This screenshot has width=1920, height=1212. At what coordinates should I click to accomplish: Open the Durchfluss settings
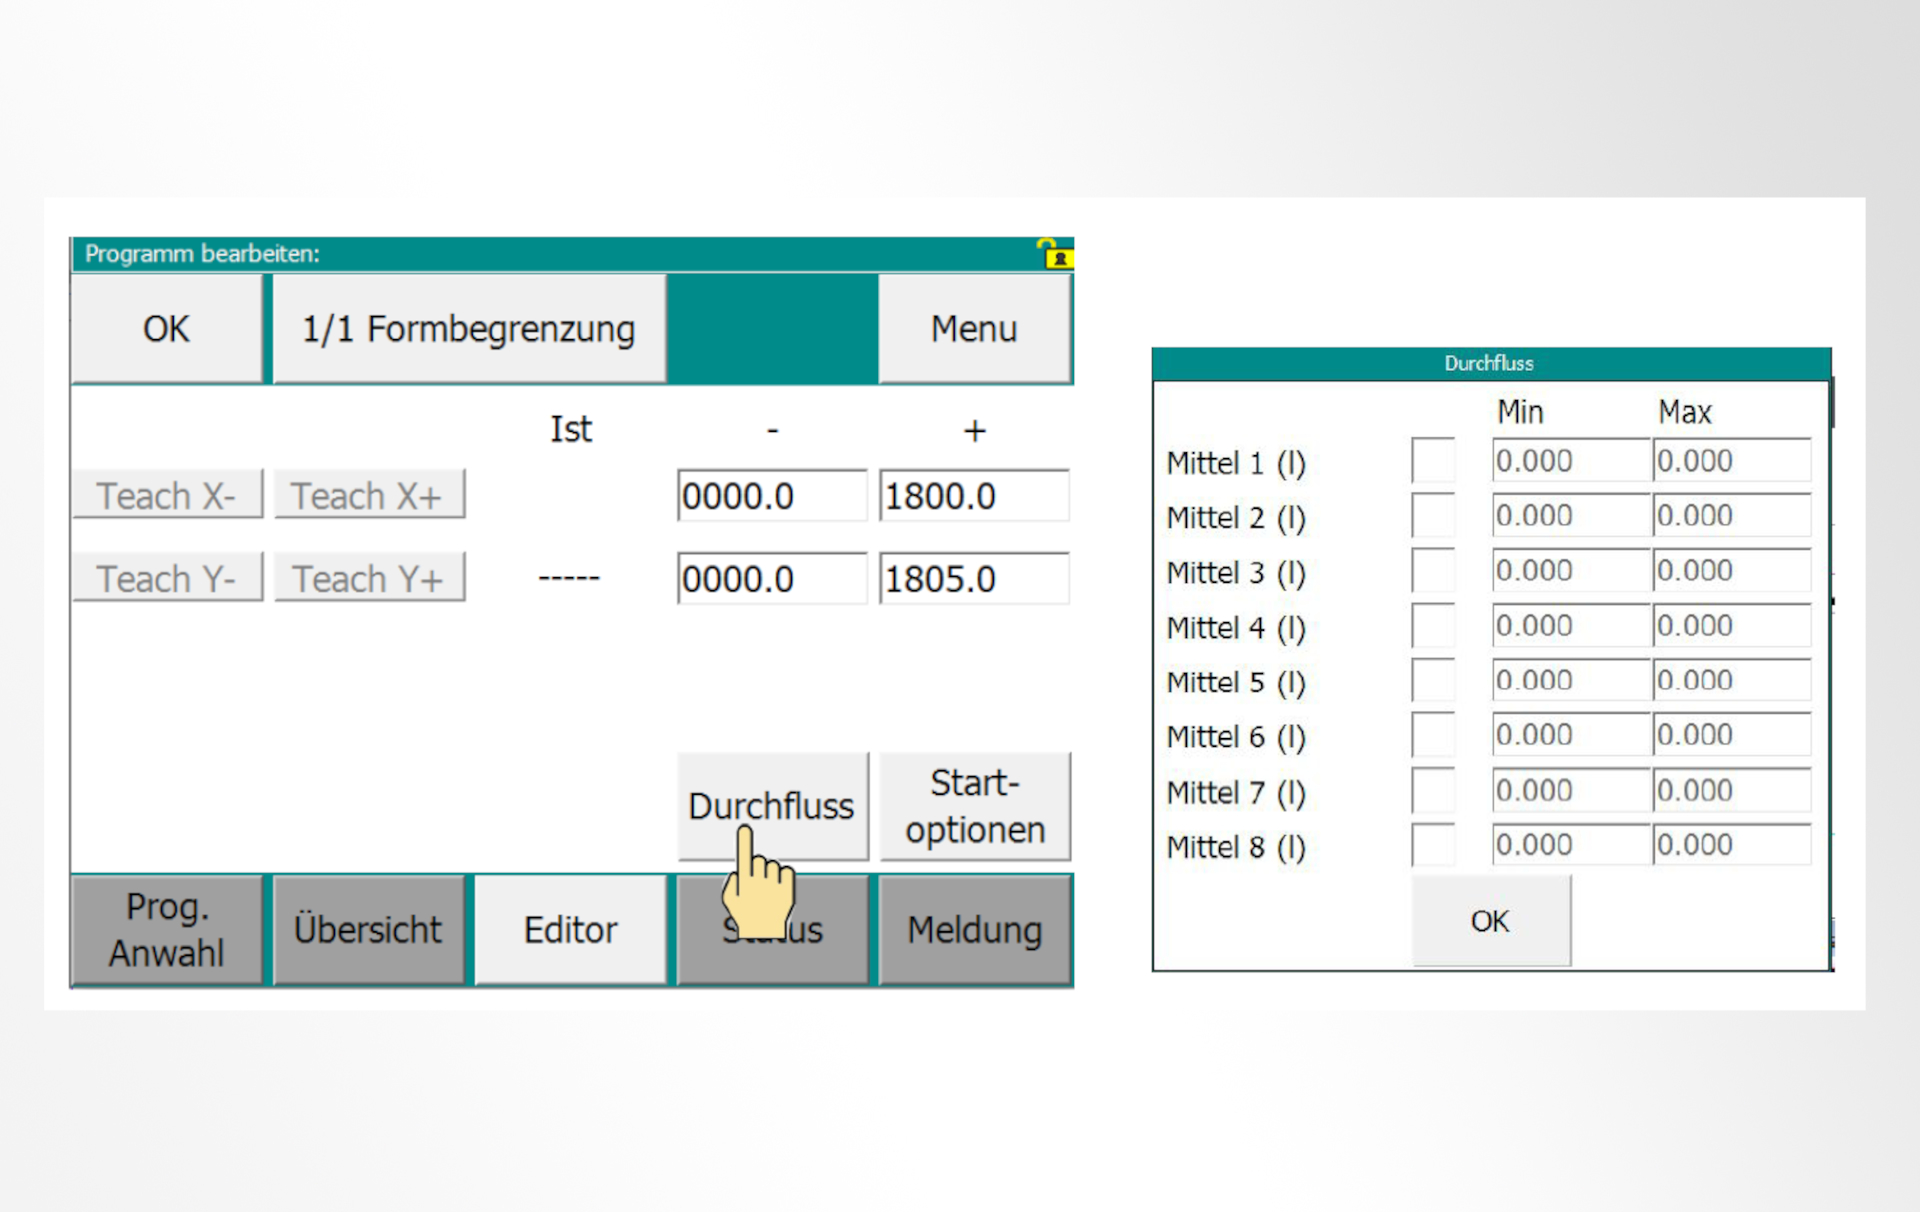(773, 806)
